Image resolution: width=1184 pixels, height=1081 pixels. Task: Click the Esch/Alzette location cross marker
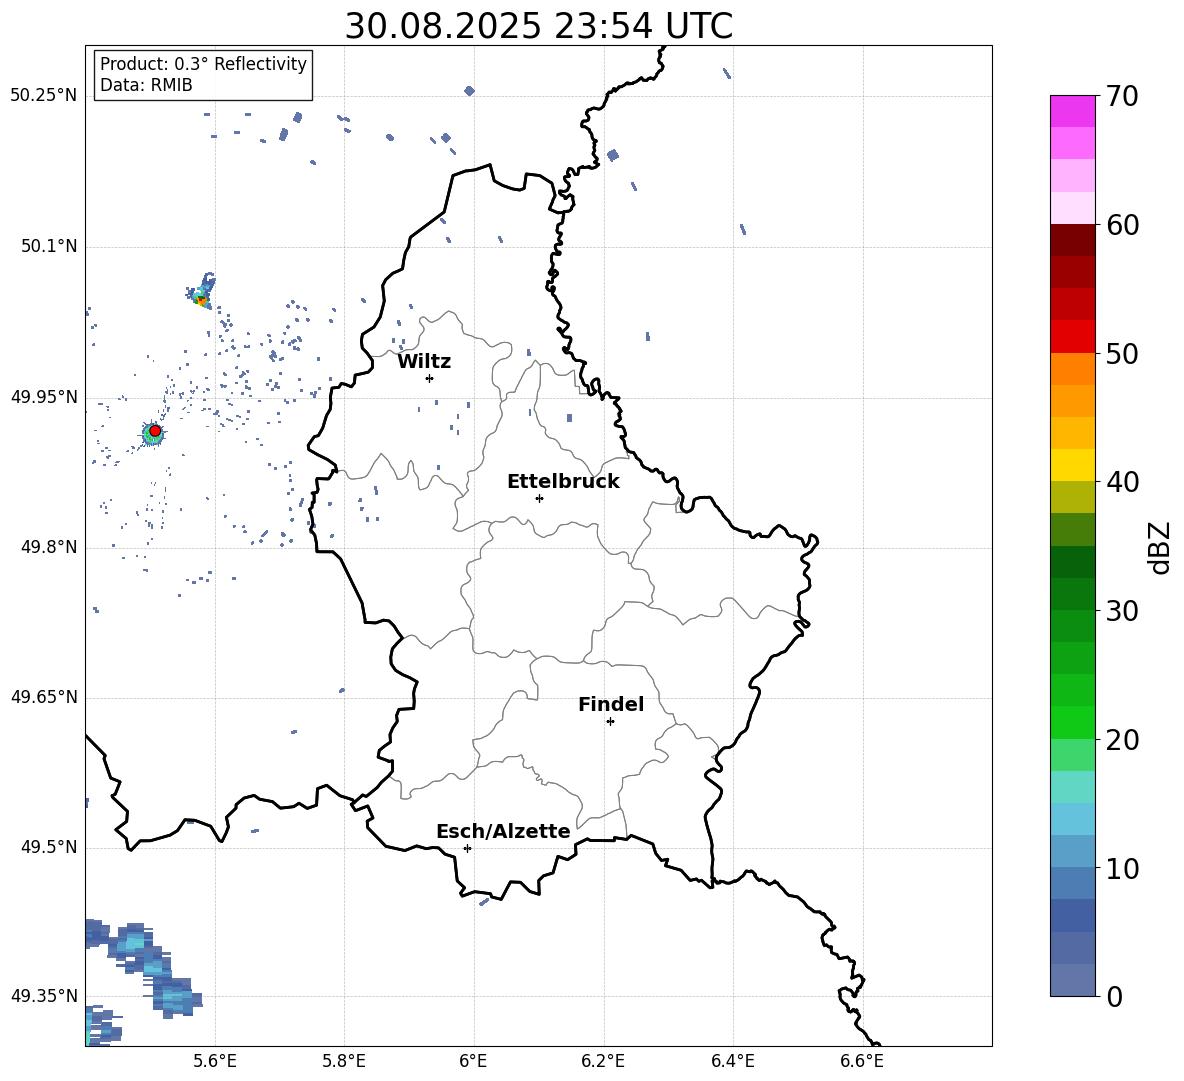467,848
